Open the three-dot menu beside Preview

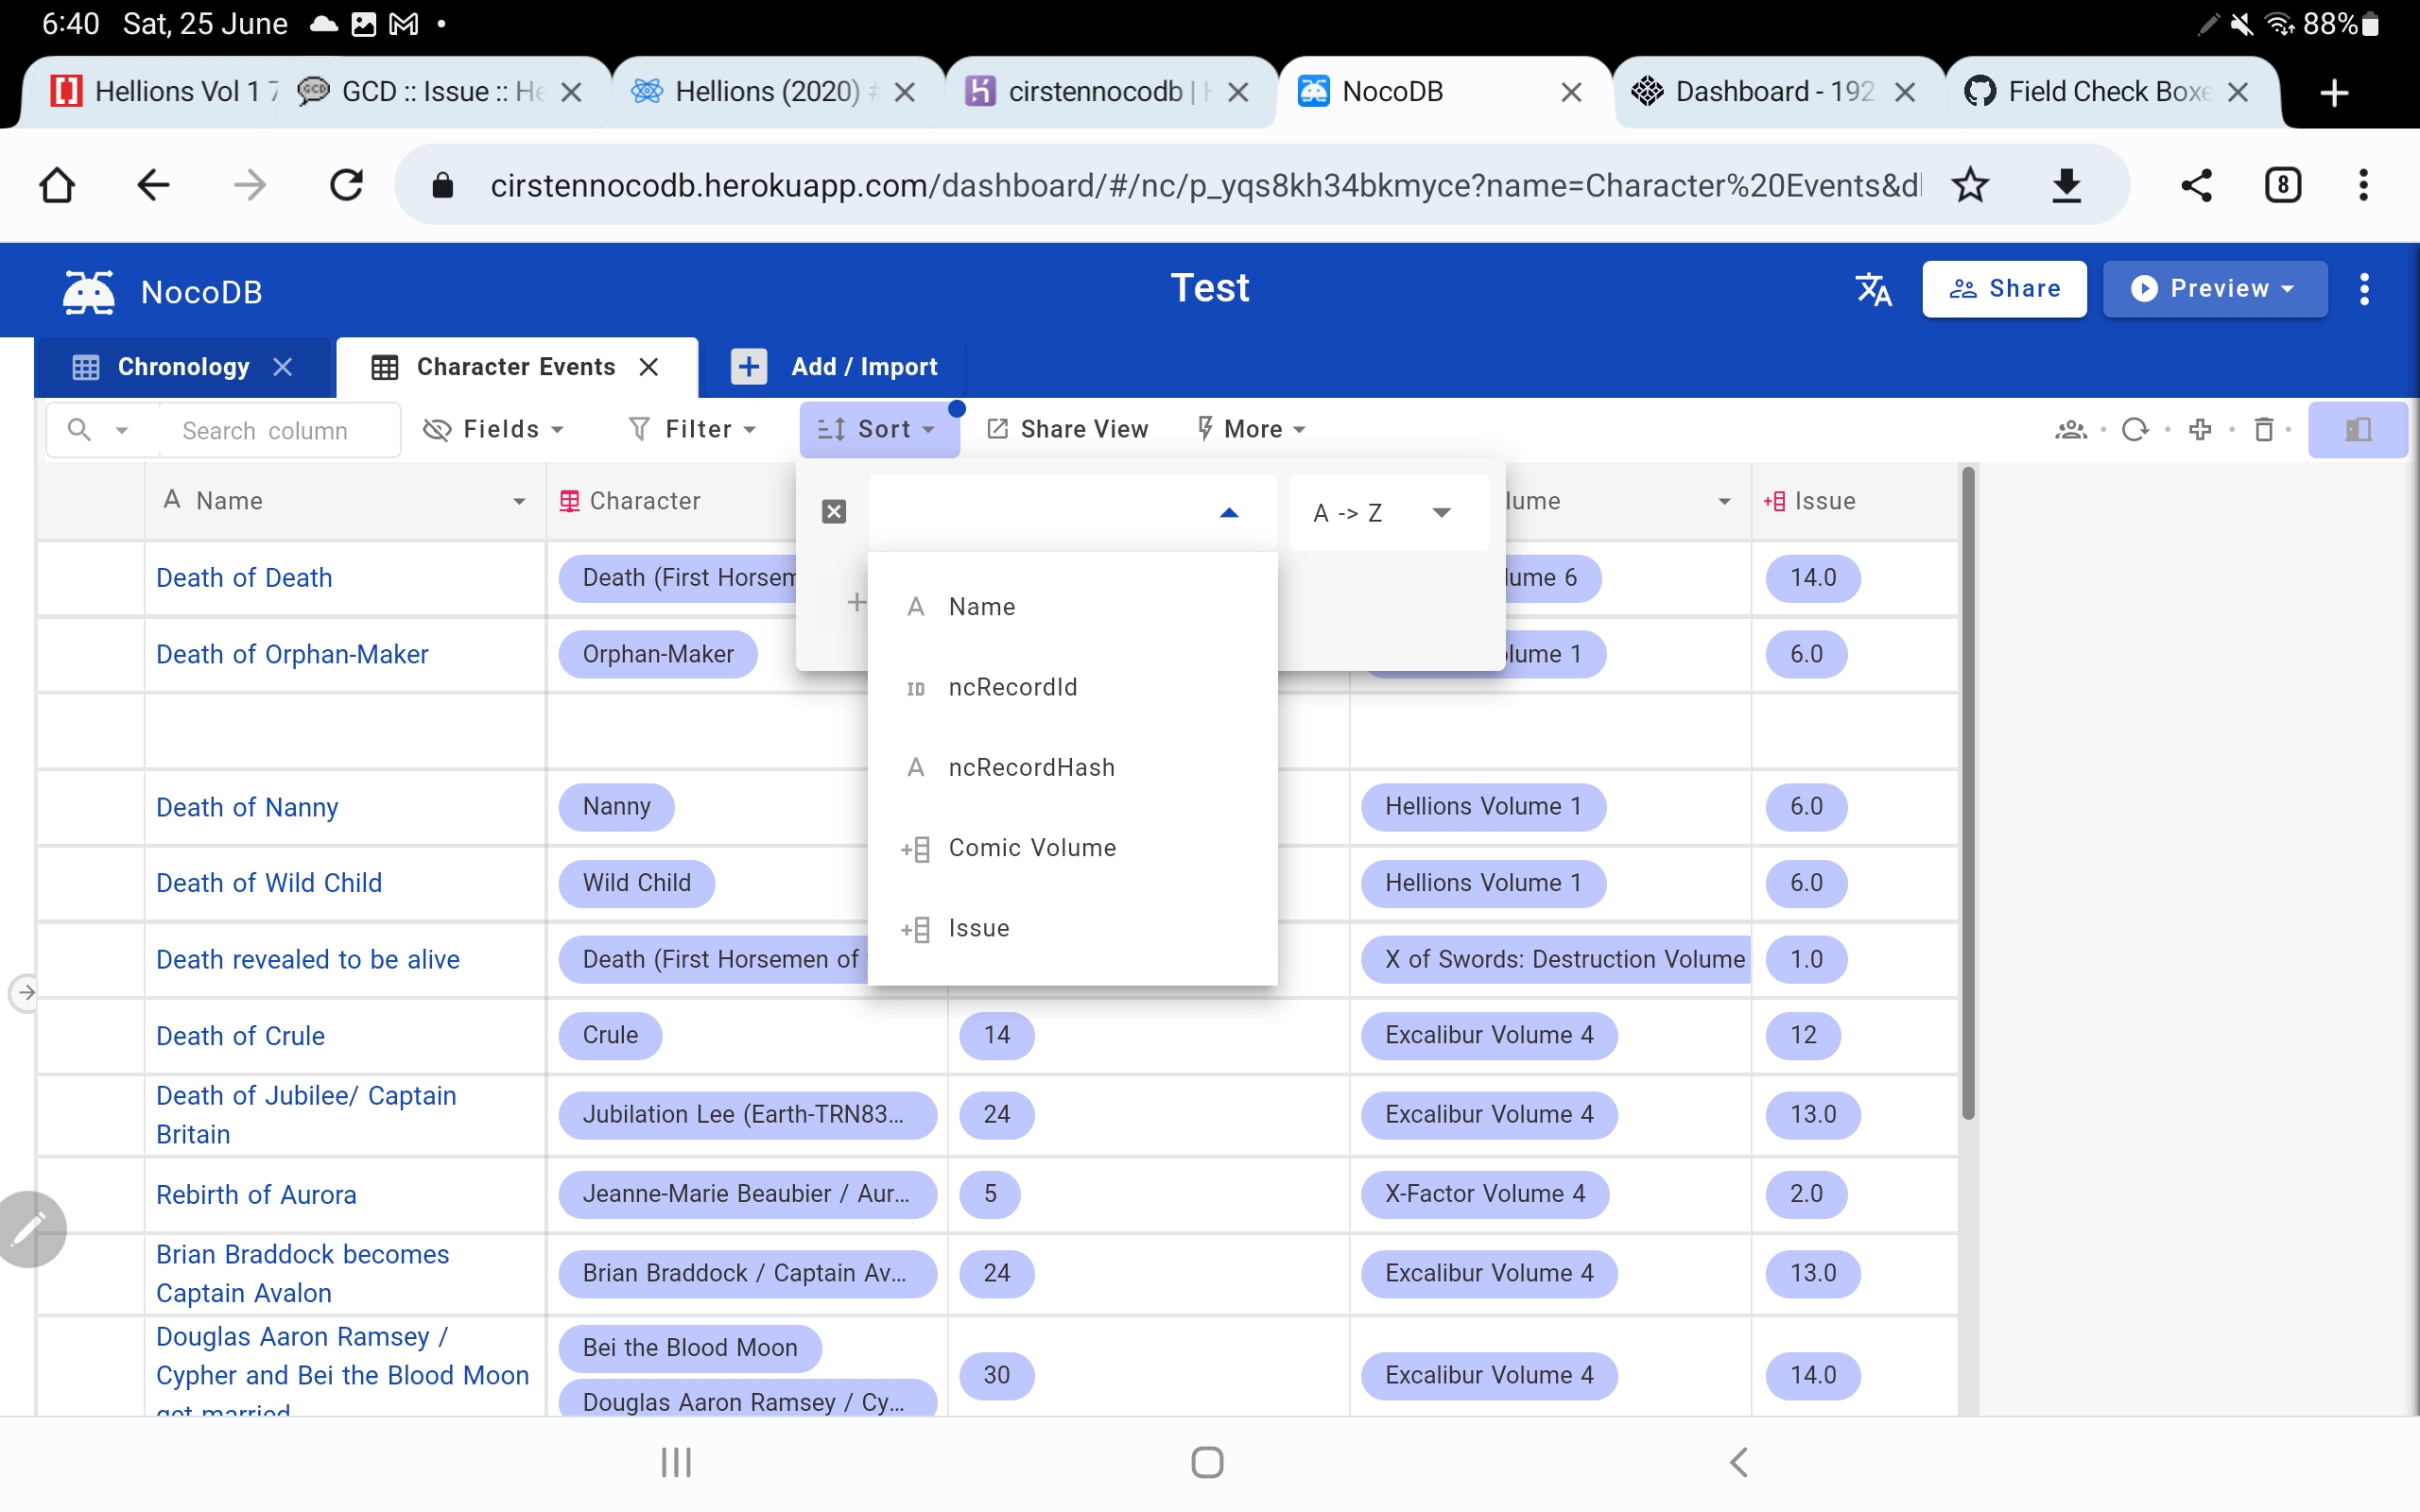2363,289
